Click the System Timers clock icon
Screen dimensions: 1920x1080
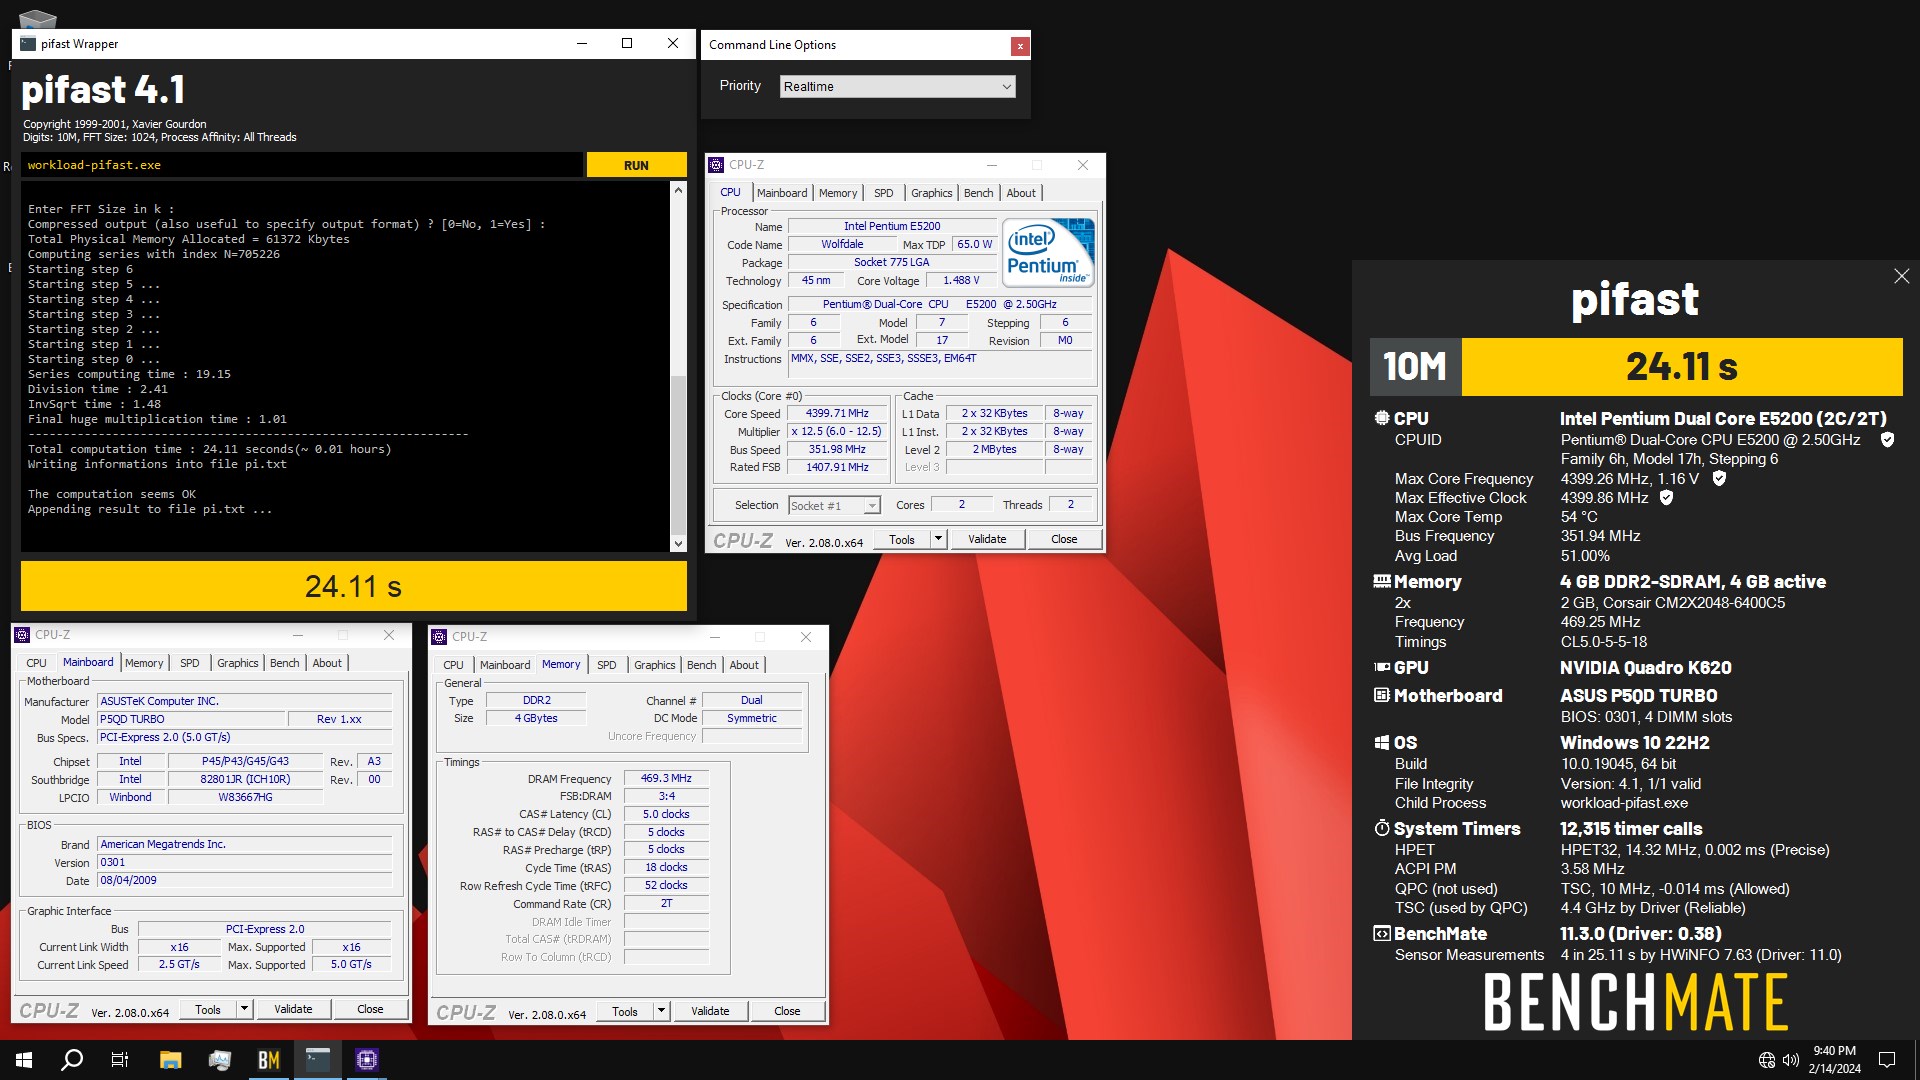(1382, 828)
